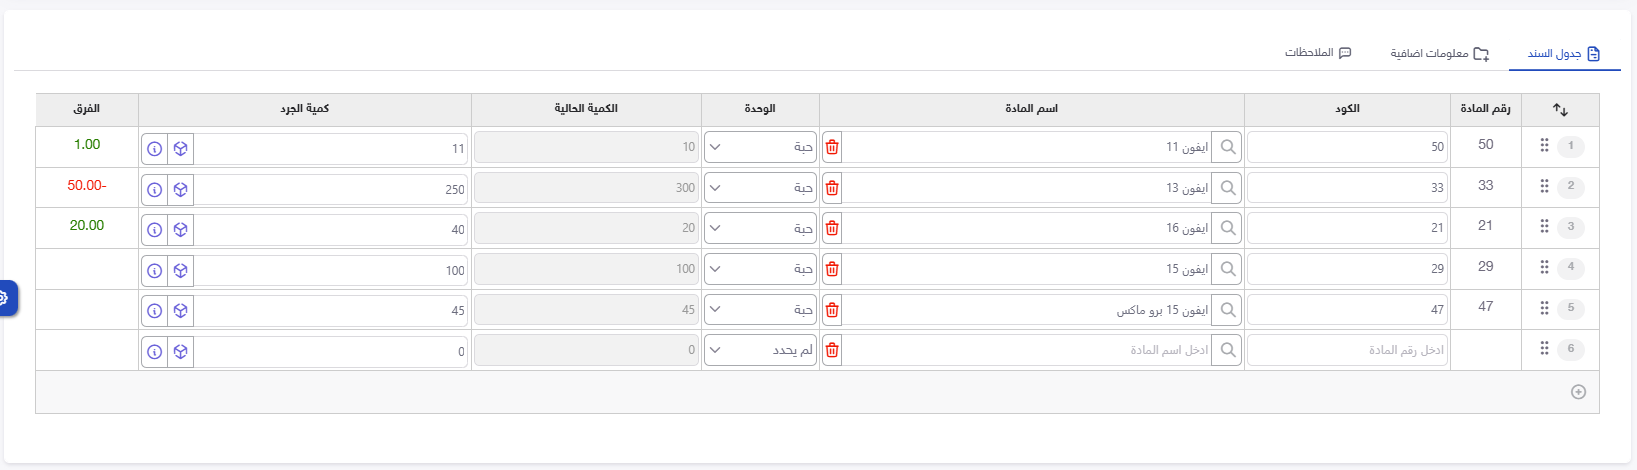Open unit dropdown showing لم يحدد

pyautogui.click(x=760, y=350)
